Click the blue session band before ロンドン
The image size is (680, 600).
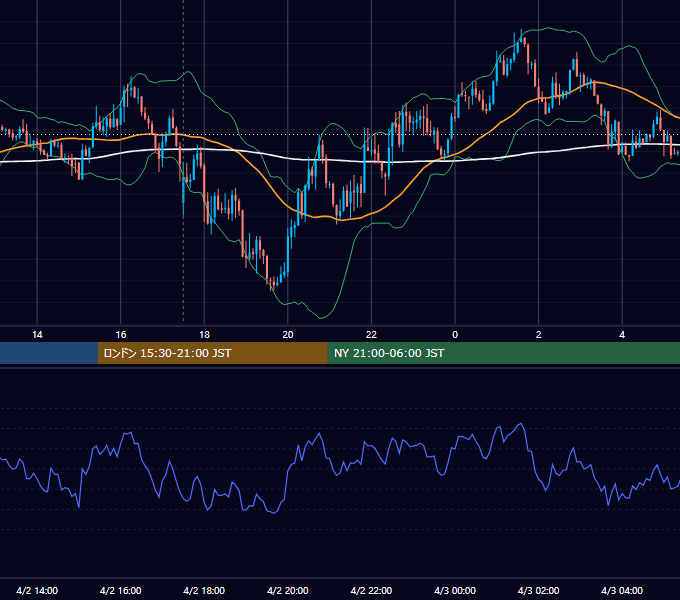tap(49, 353)
